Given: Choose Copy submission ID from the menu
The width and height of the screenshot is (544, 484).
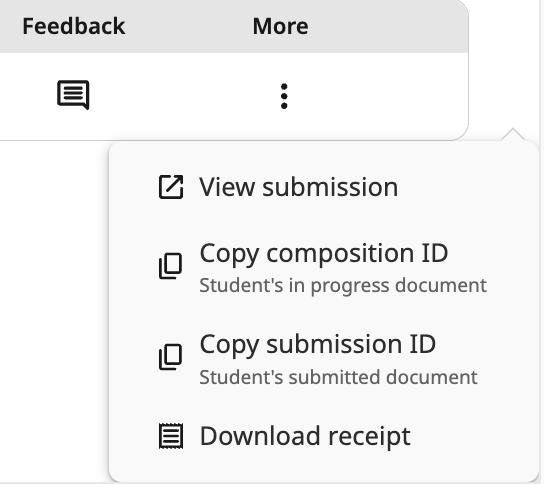Looking at the screenshot, I should (x=323, y=359).
